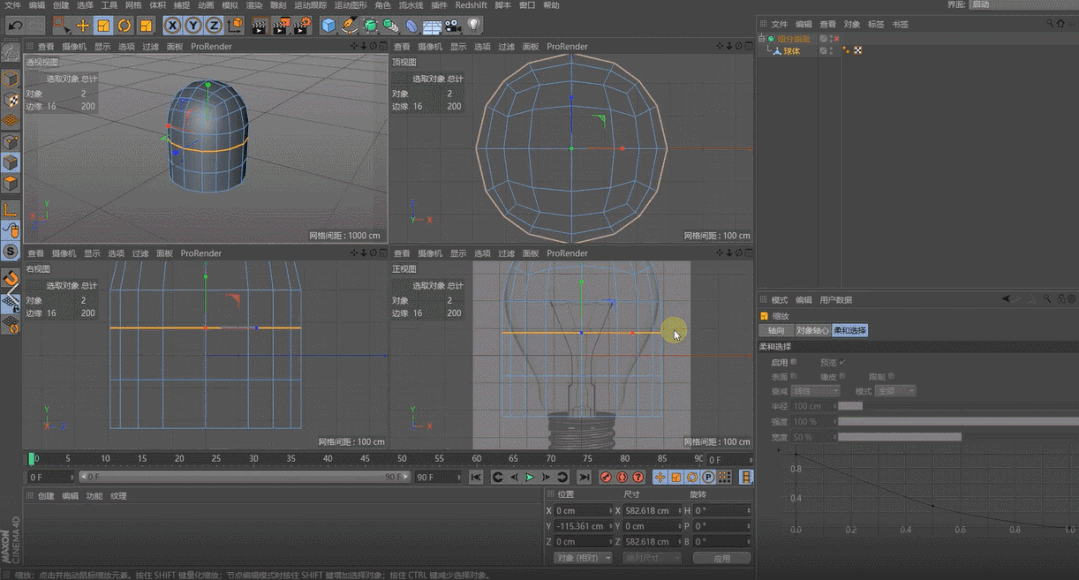Open the 对象 (相对) coordinate dropdown

click(582, 557)
